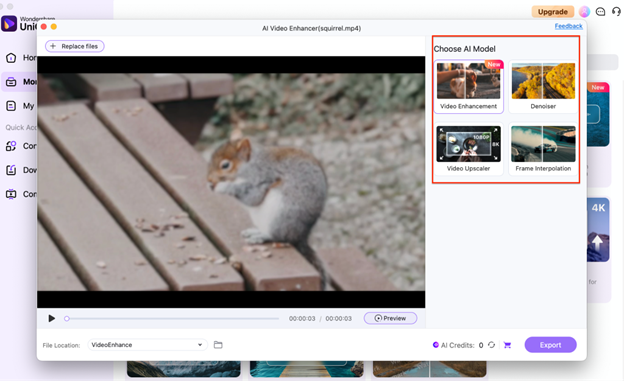Click the Export button
The height and width of the screenshot is (381, 624).
pos(550,345)
